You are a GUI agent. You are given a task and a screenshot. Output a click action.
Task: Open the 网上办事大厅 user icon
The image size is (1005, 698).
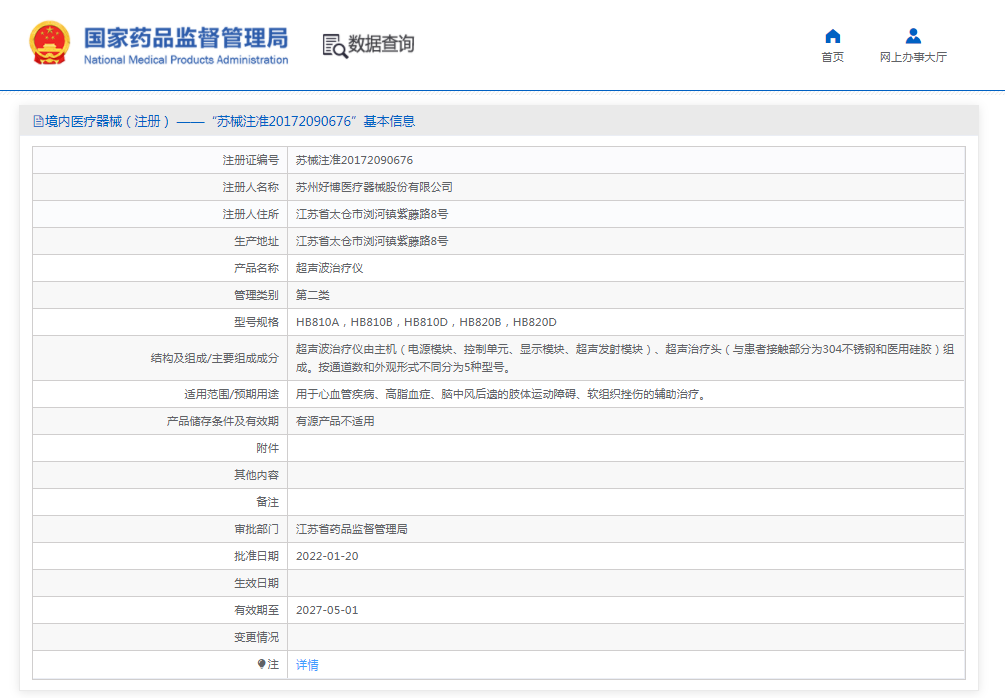click(913, 36)
